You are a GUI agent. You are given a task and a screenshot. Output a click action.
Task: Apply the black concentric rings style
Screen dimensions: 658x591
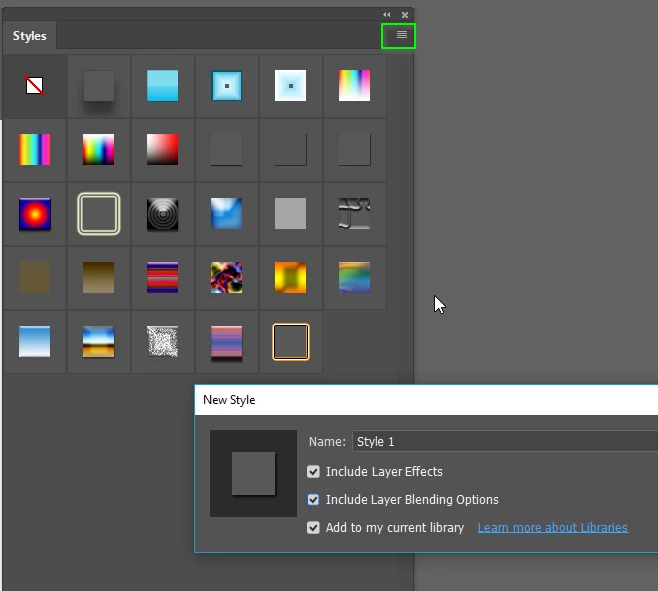(162, 214)
